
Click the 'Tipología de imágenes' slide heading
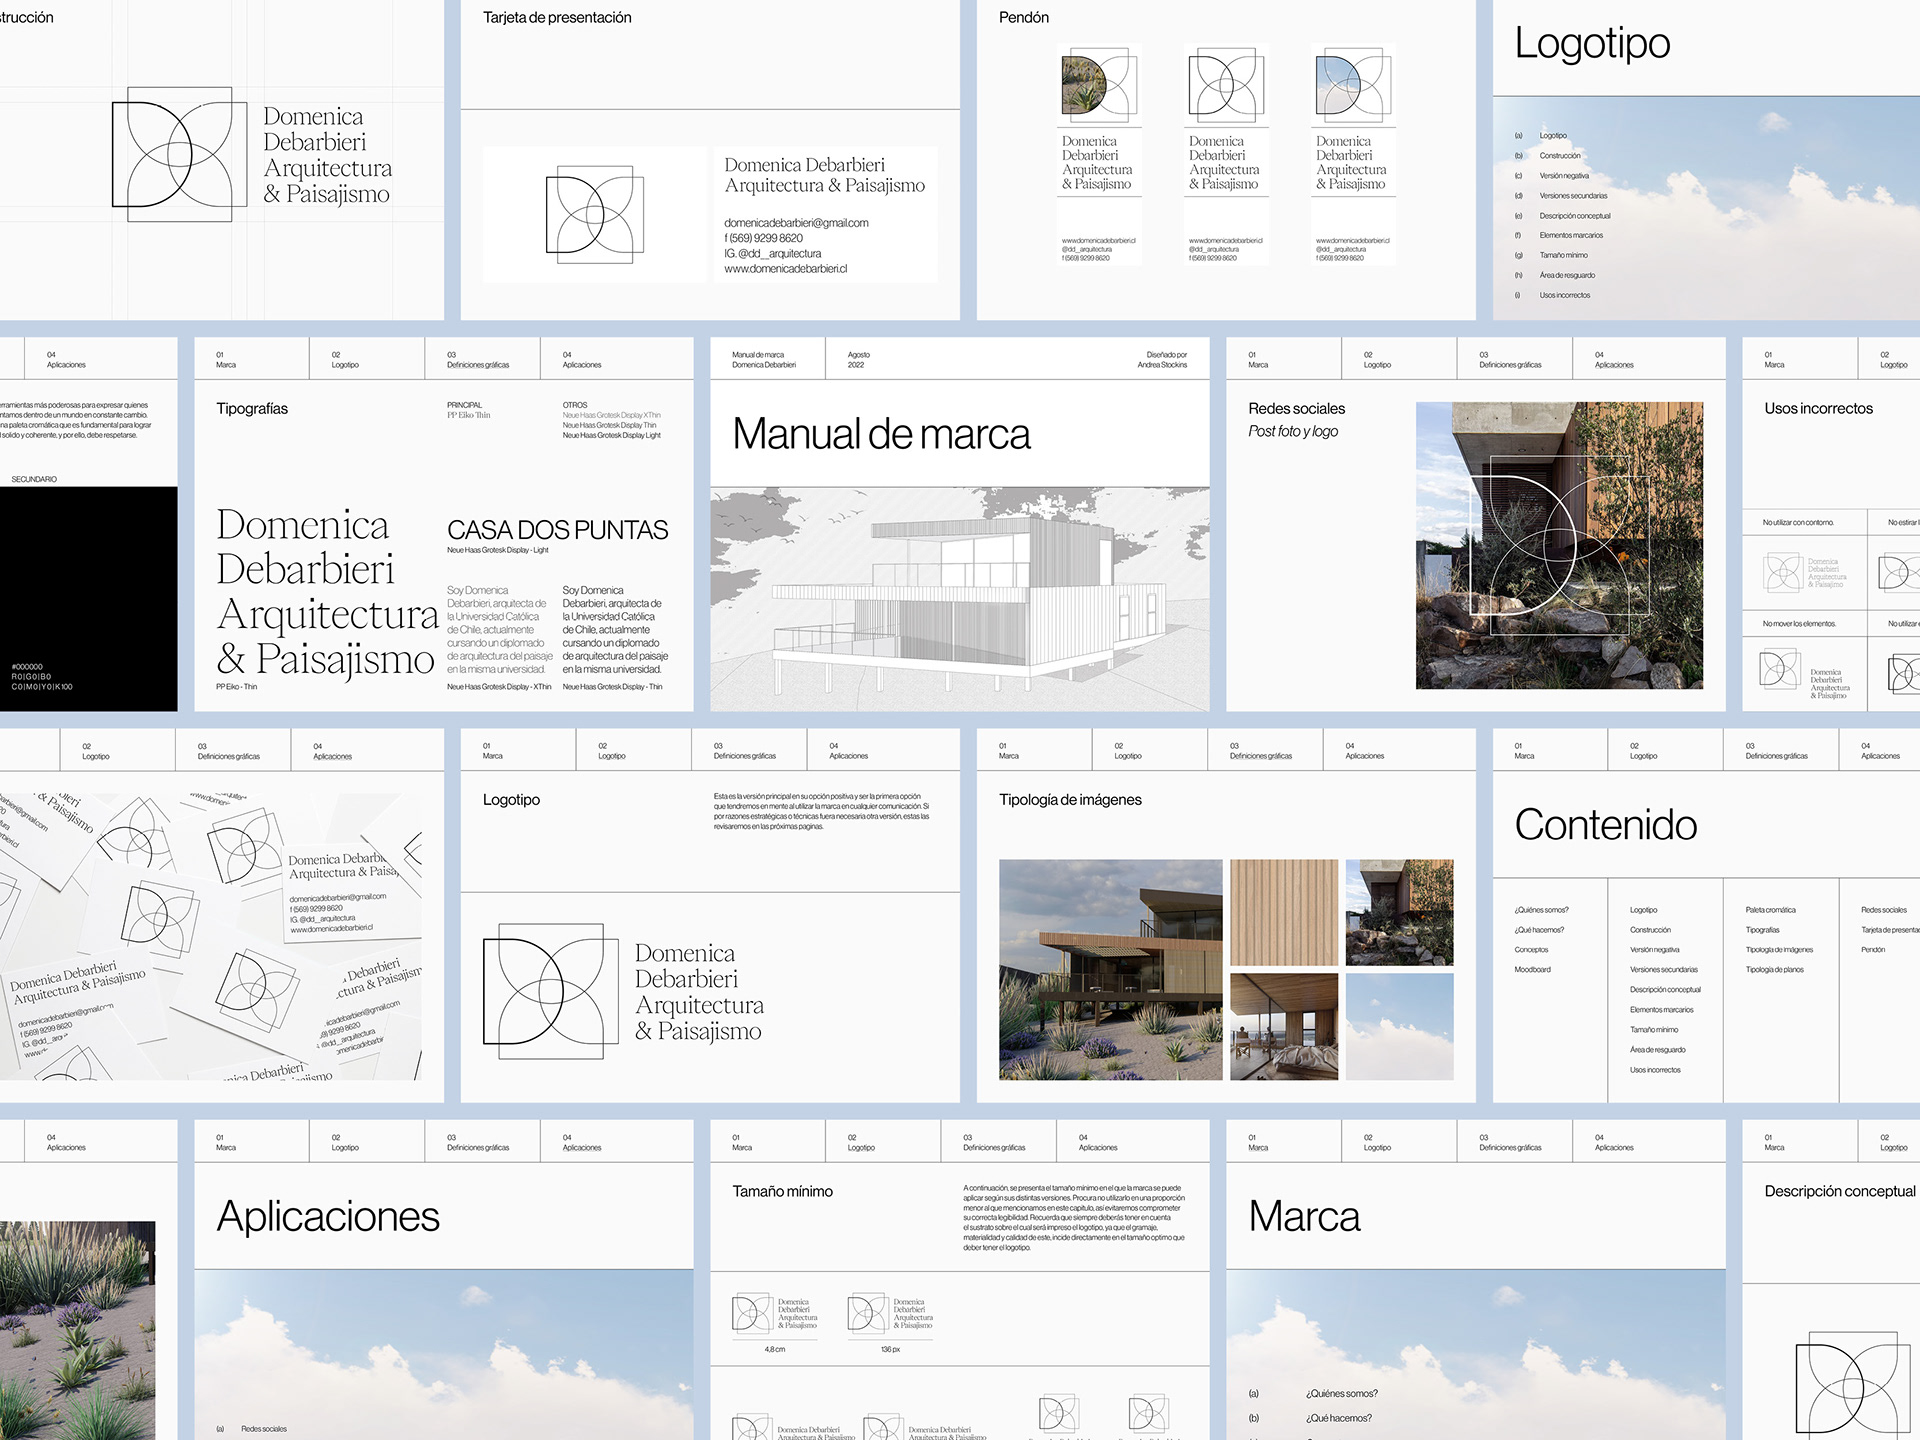click(1070, 800)
